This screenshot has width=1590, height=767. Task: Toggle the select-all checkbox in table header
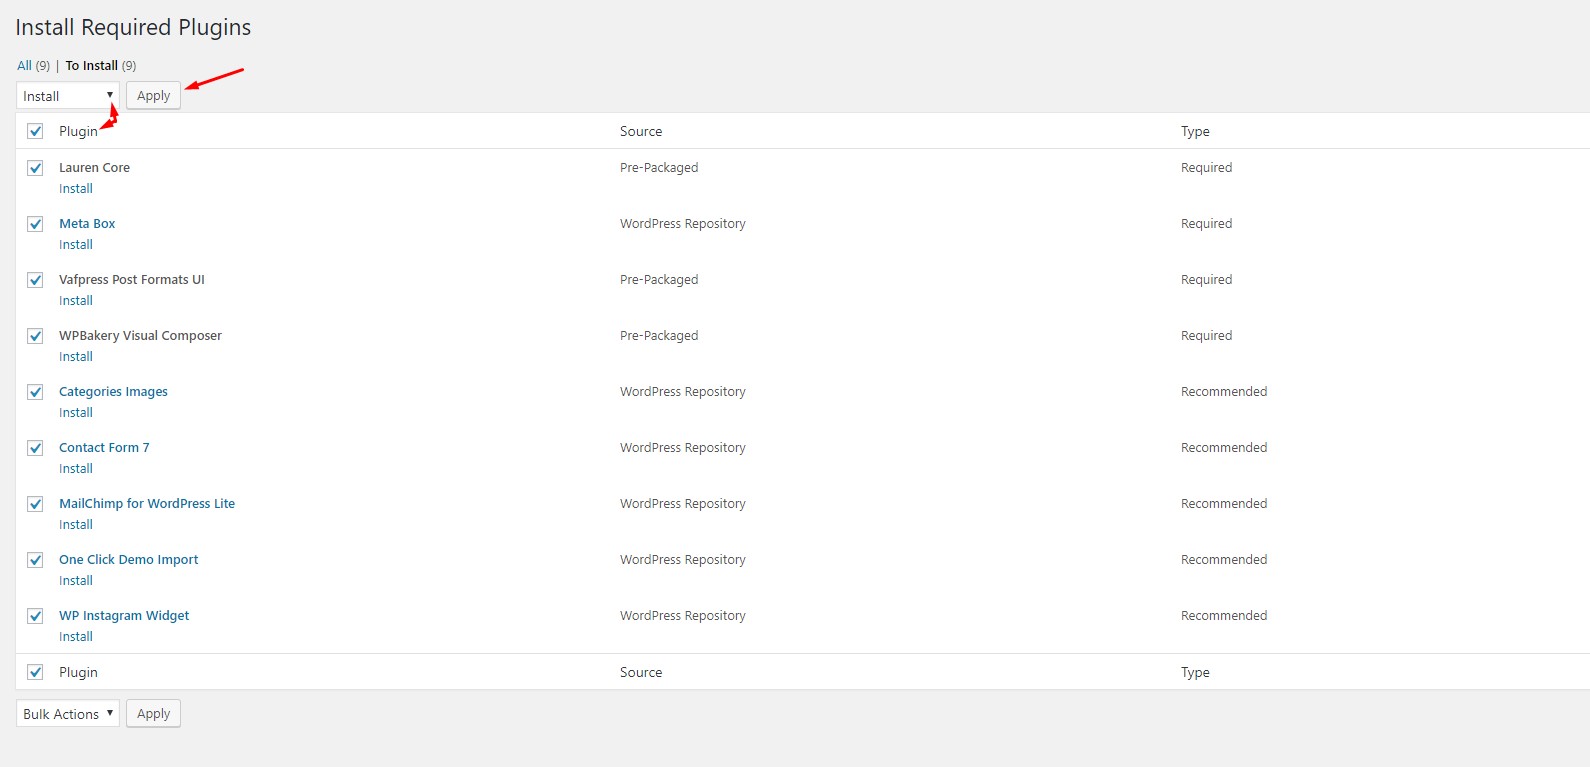pos(35,131)
